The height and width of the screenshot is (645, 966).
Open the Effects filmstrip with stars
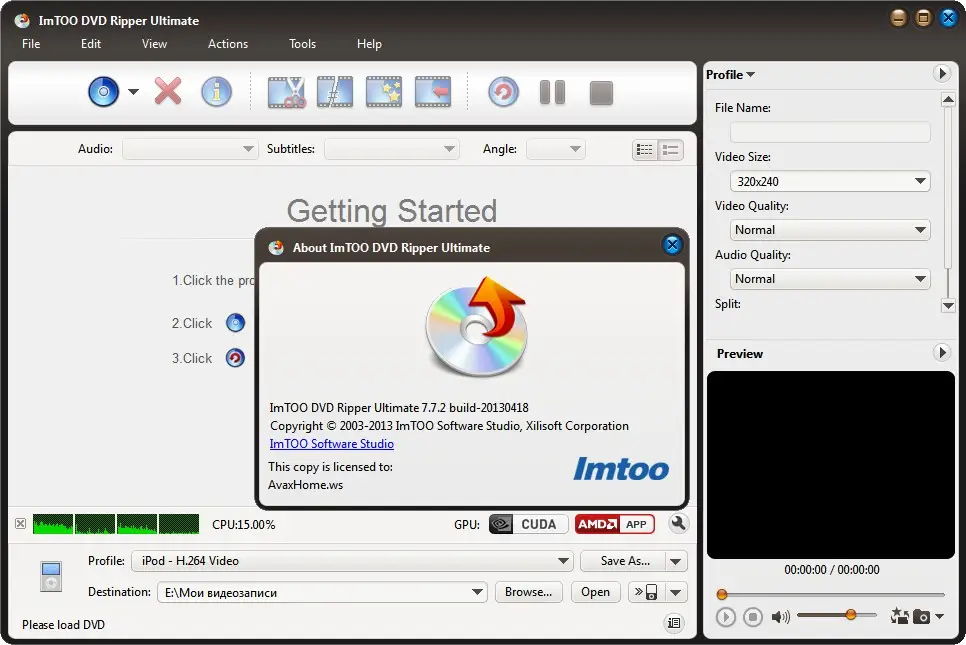tap(384, 92)
